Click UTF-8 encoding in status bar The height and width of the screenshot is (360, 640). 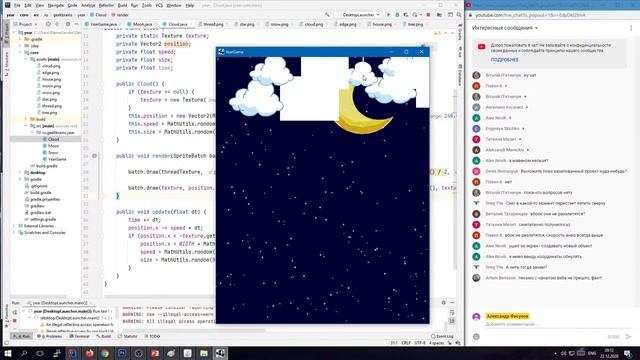420,343
